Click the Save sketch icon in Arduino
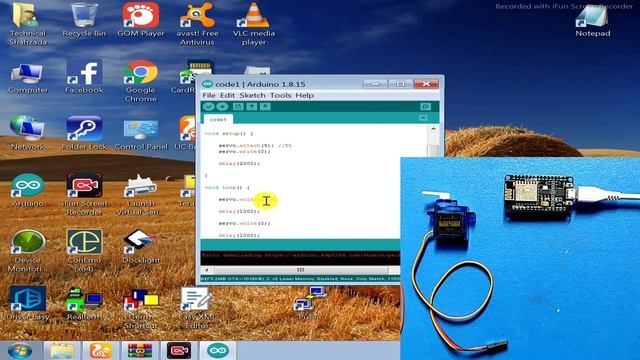The width and height of the screenshot is (640, 360). [x=265, y=107]
